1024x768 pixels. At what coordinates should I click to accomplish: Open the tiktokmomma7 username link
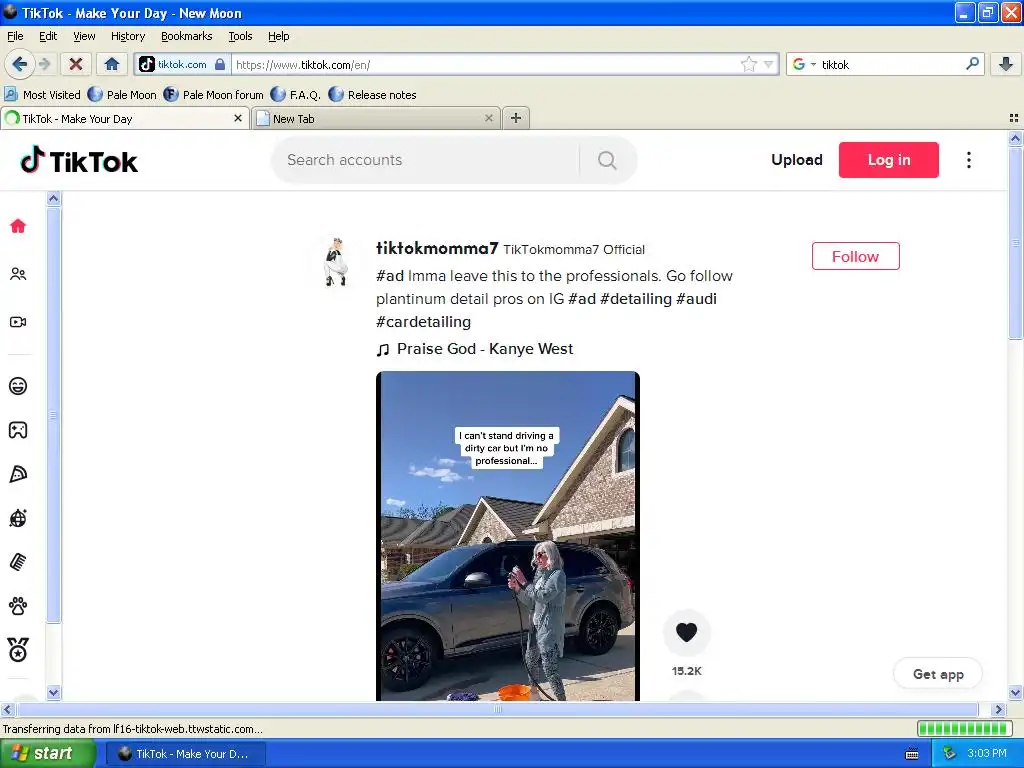437,248
